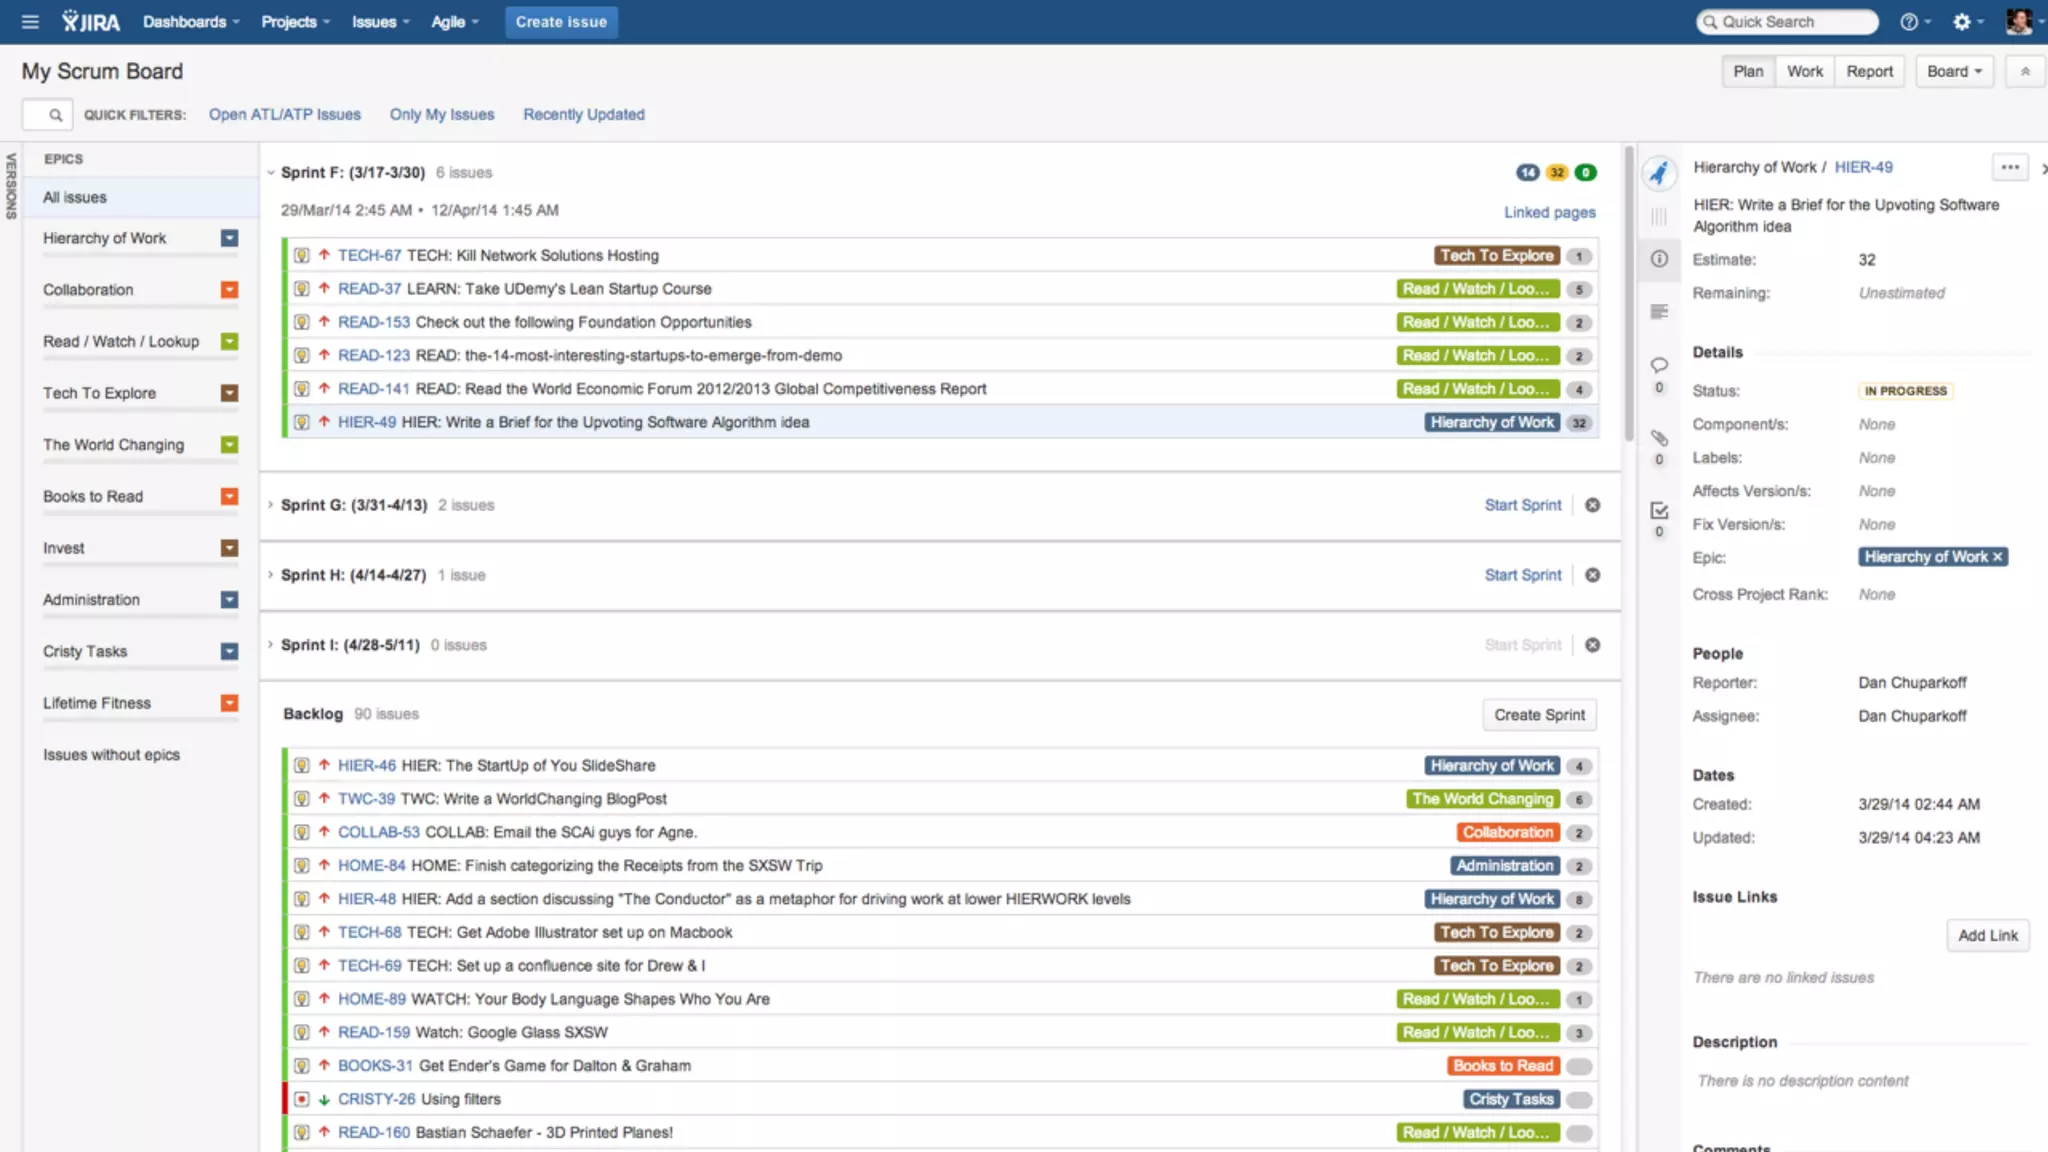Screen dimensions: 2048x1152
Task: Toggle the Only My Issues quick filter
Action: pos(442,115)
